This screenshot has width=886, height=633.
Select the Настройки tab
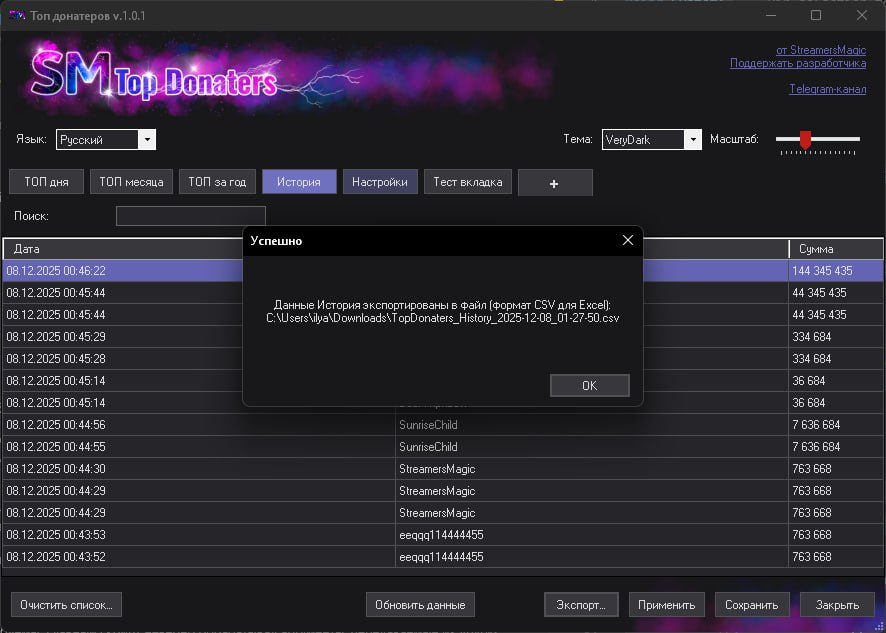pos(380,182)
